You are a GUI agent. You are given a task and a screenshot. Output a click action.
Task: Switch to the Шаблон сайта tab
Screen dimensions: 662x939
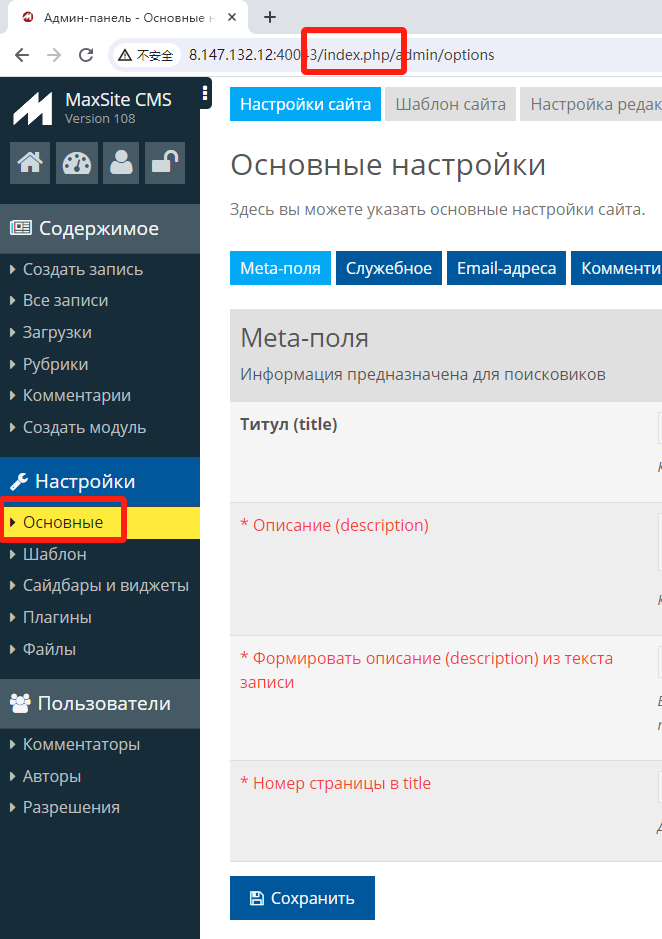(x=450, y=104)
